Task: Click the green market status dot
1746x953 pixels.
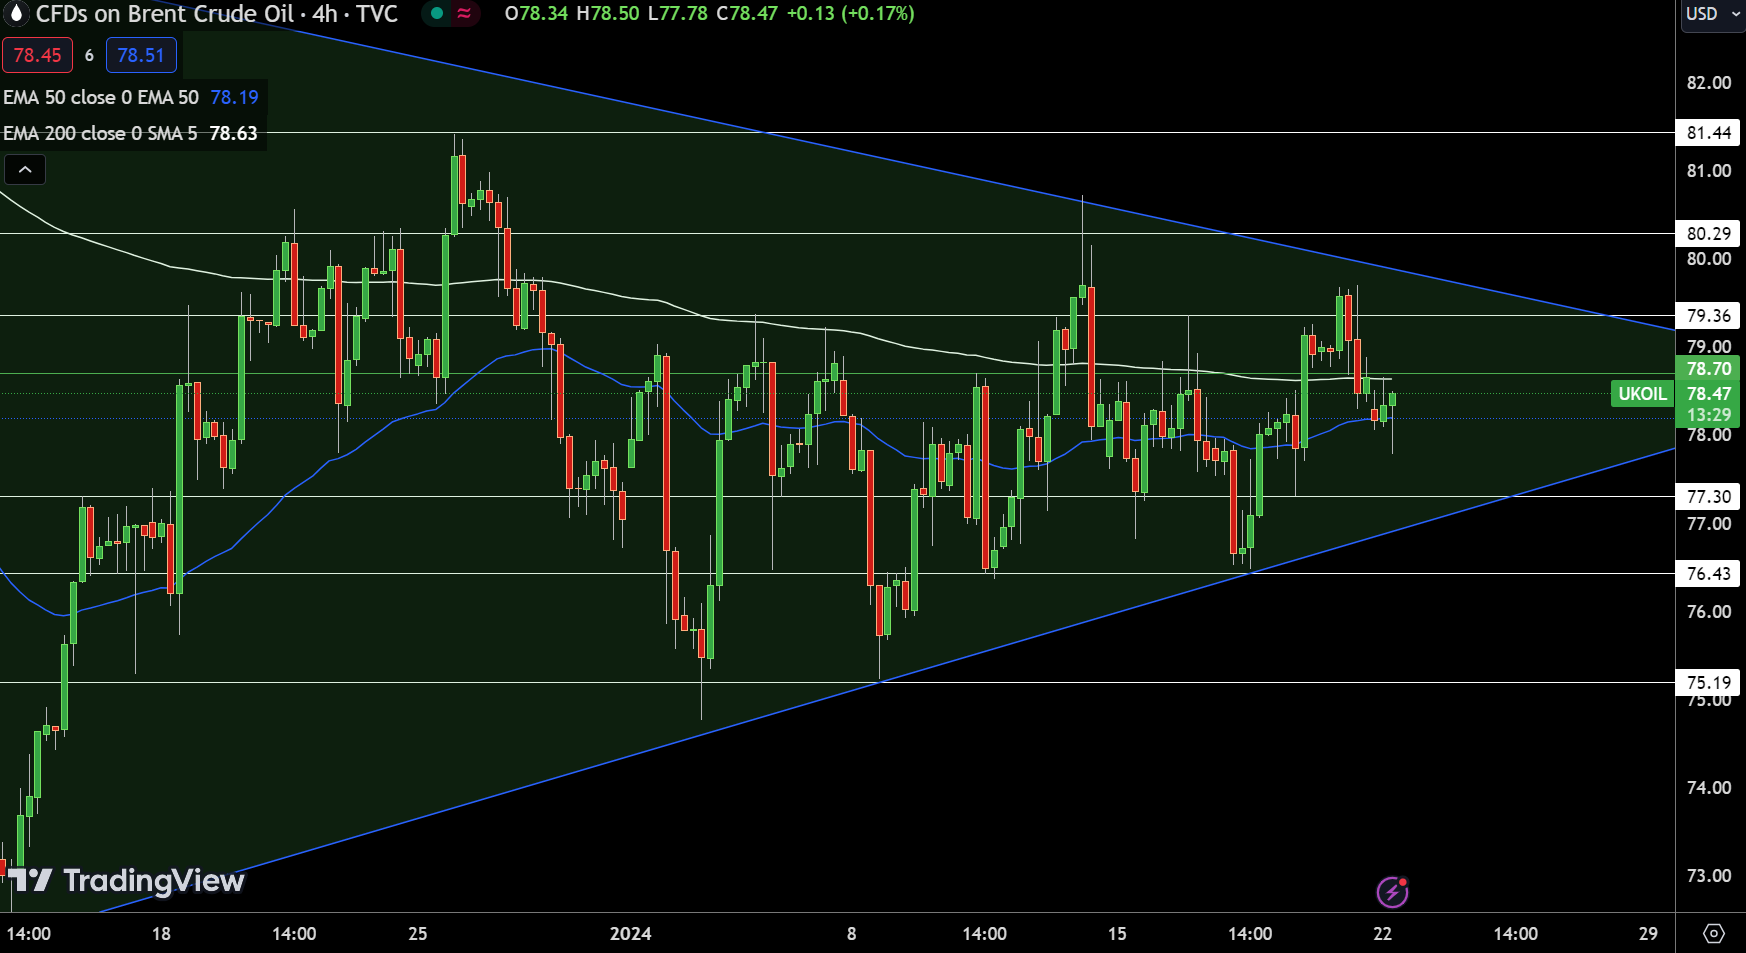Action: pos(437,14)
